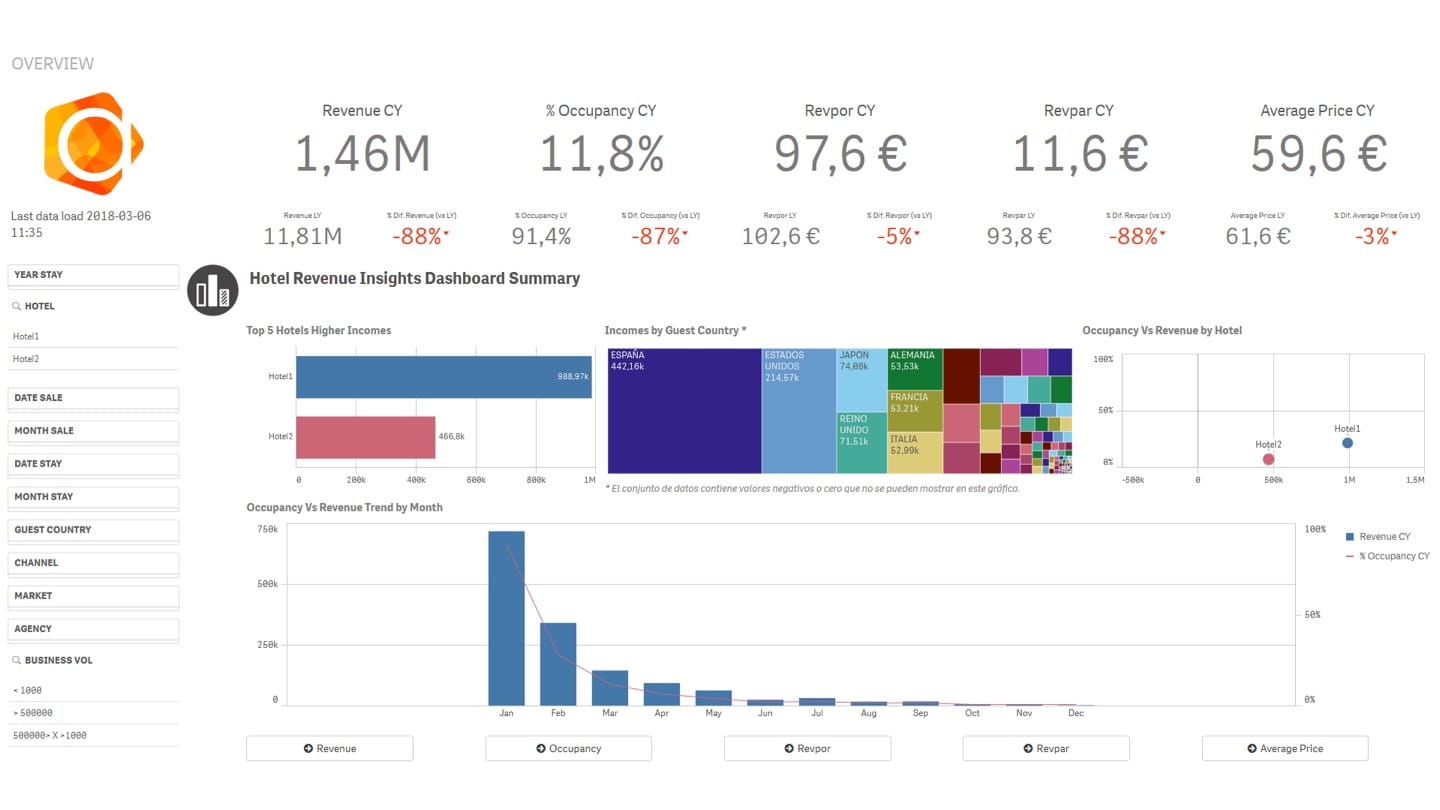Navigate with the Revpor button
This screenshot has width=1440, height=810.
pos(807,748)
